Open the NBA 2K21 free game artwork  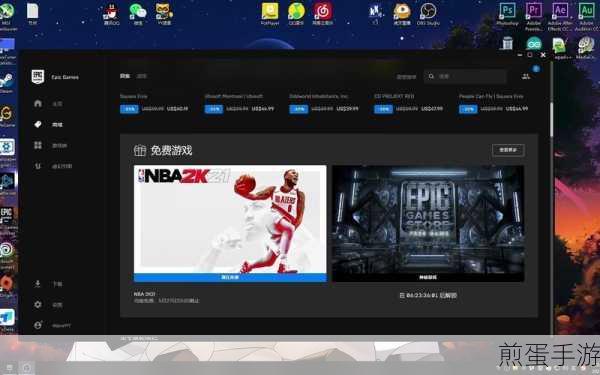(230, 219)
